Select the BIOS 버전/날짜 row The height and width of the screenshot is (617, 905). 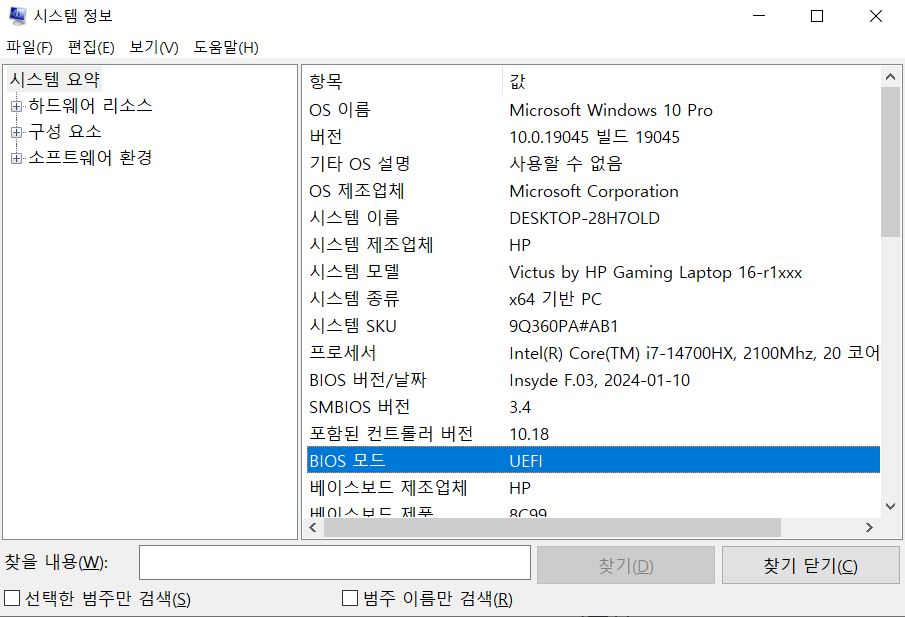(x=593, y=380)
